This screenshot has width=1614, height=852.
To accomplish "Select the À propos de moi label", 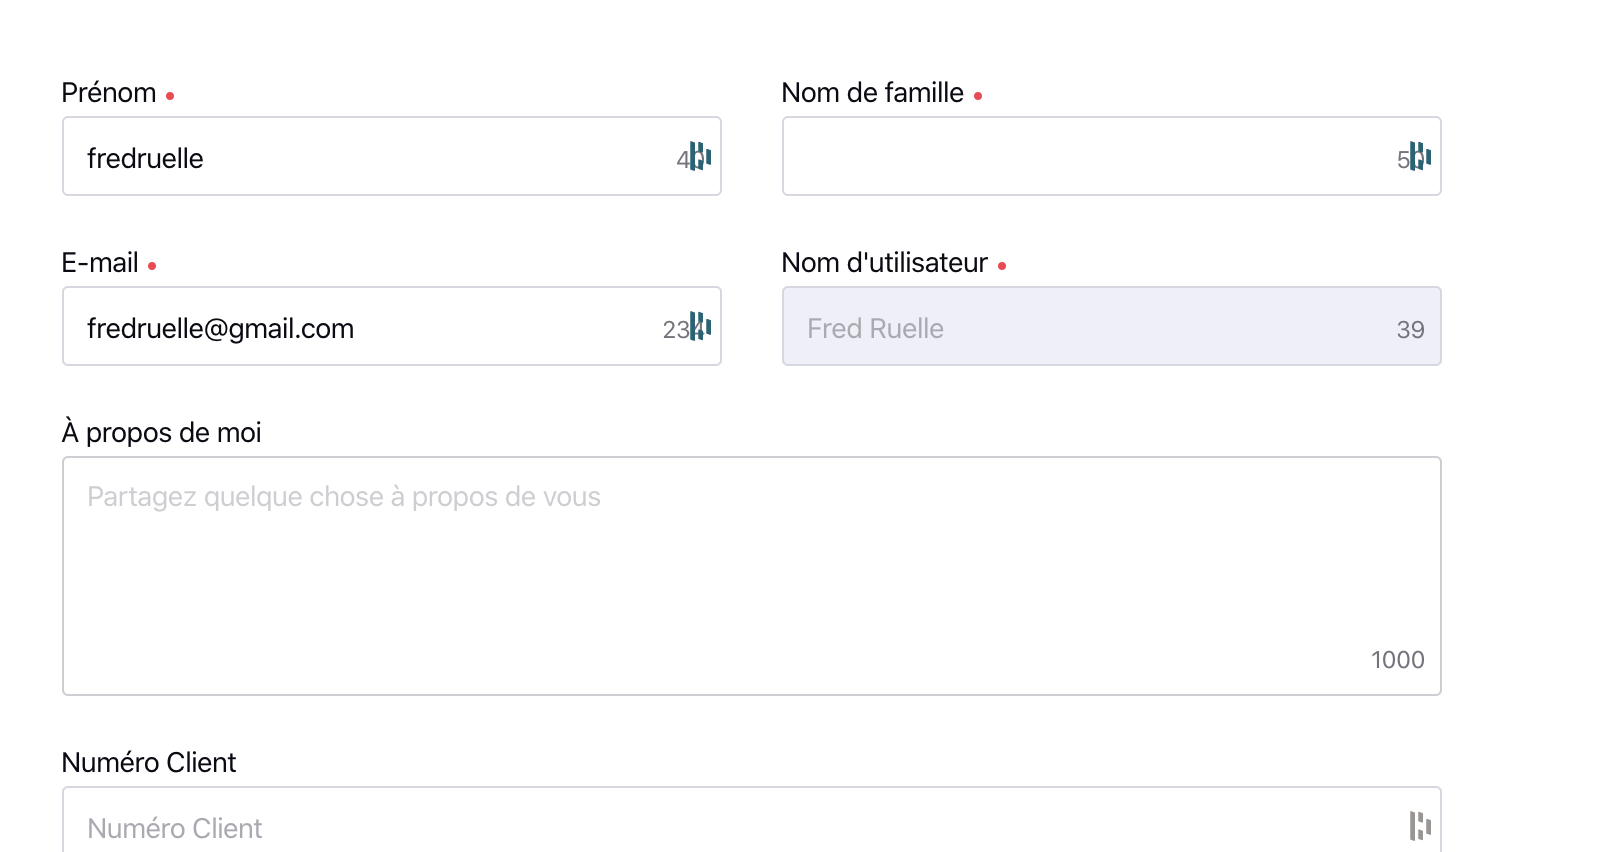I will click(161, 433).
